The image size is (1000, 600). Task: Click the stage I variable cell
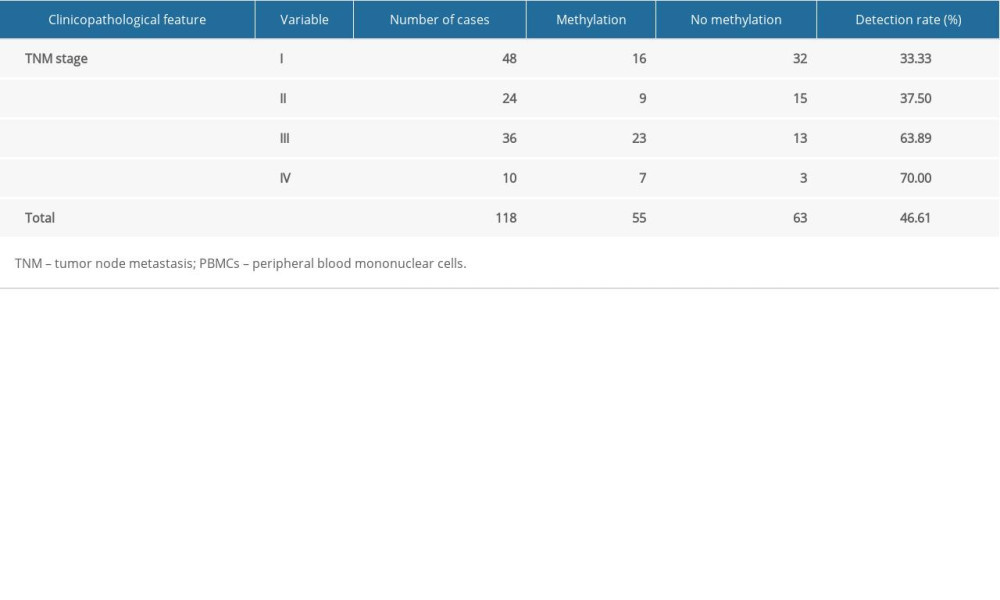click(281, 59)
